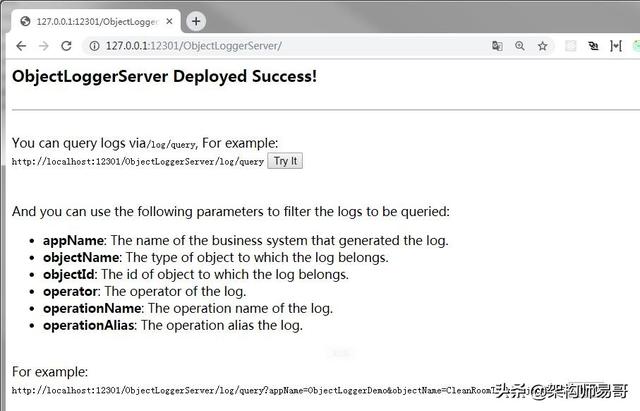Click the forward navigation arrow

tap(44, 46)
